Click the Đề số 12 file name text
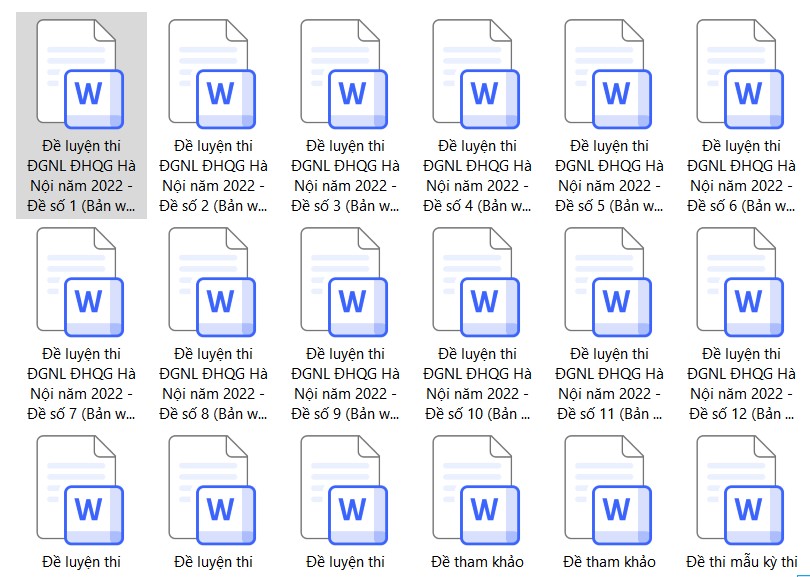Screen dimensions: 810x577 coord(741,384)
